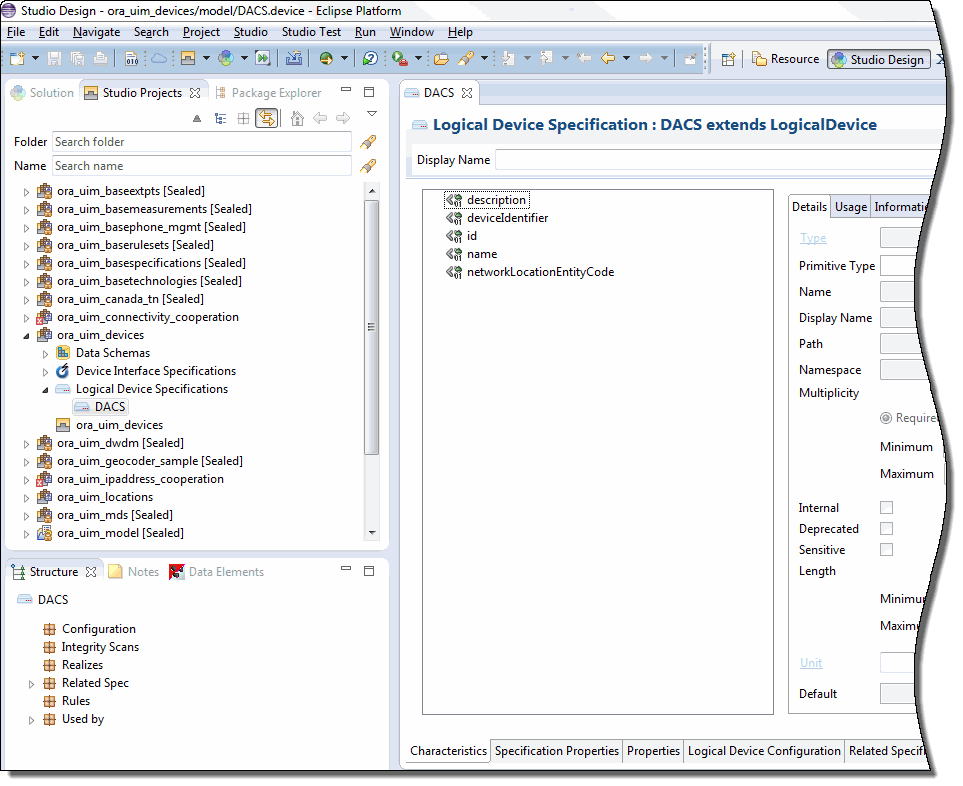Click the flashlight Search toolbar icon
The width and height of the screenshot is (963, 786).
466,58
